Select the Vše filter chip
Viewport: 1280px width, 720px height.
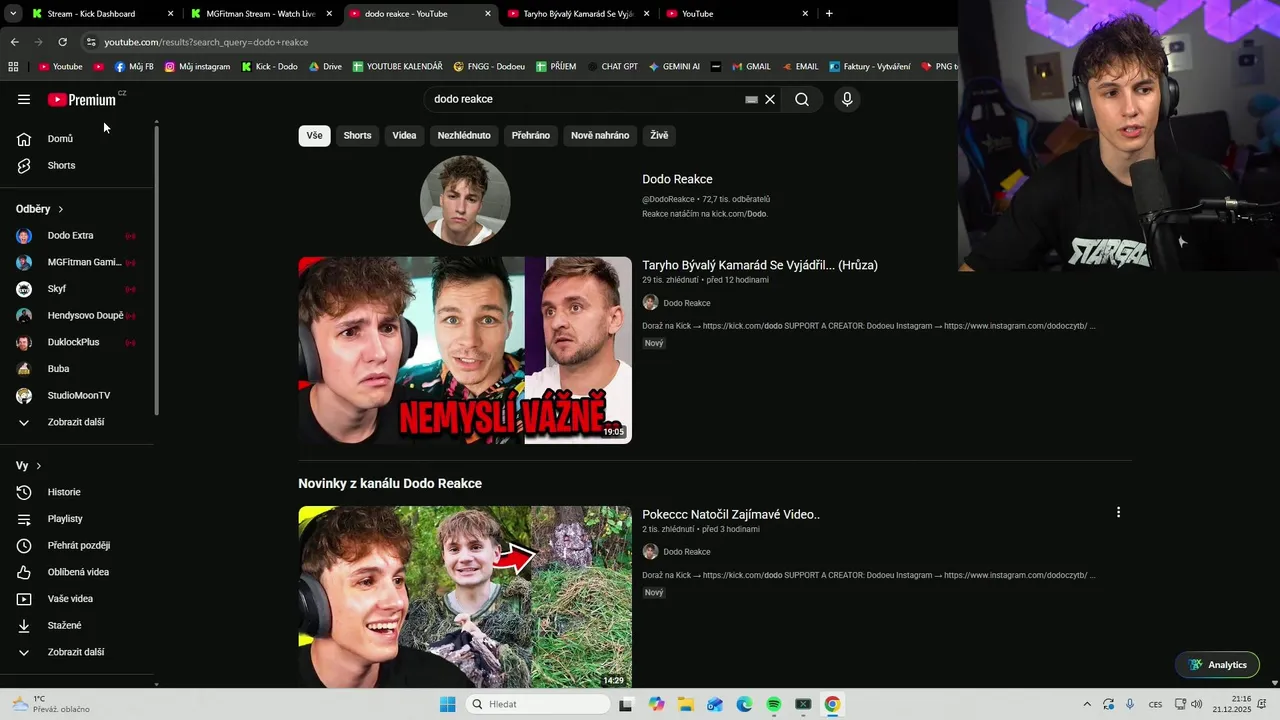pos(314,135)
